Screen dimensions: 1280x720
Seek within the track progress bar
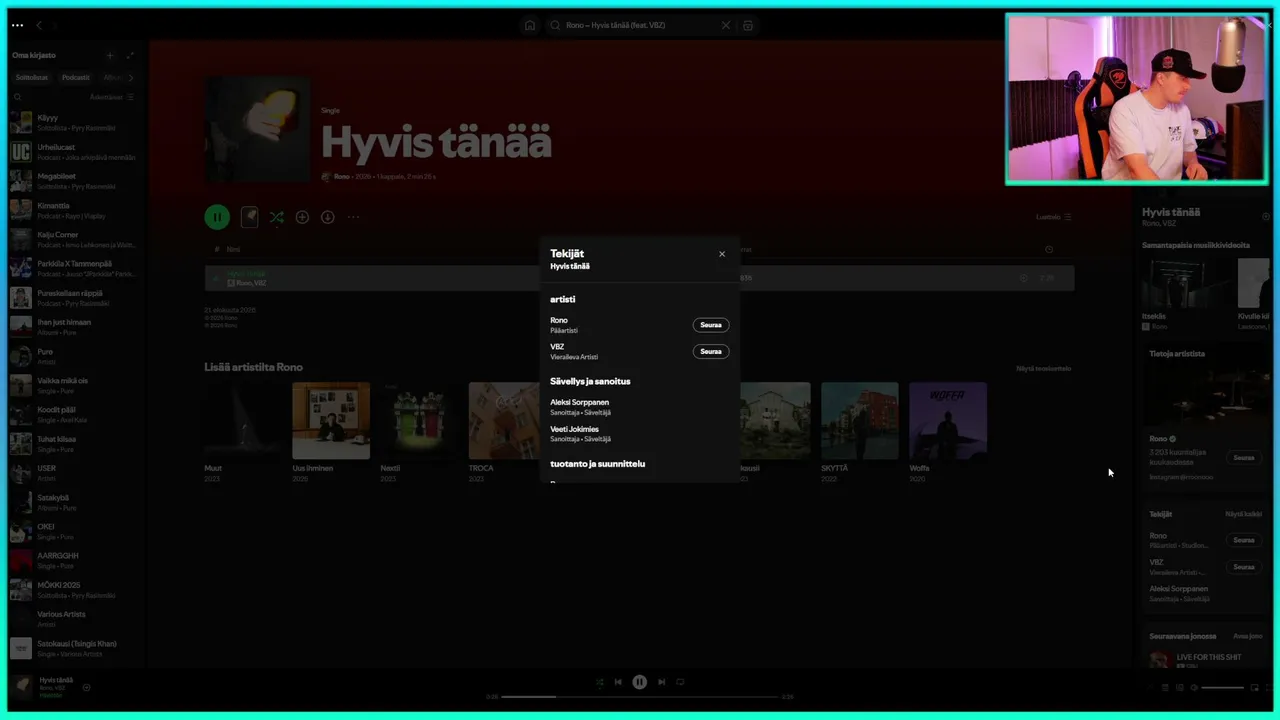coord(640,697)
